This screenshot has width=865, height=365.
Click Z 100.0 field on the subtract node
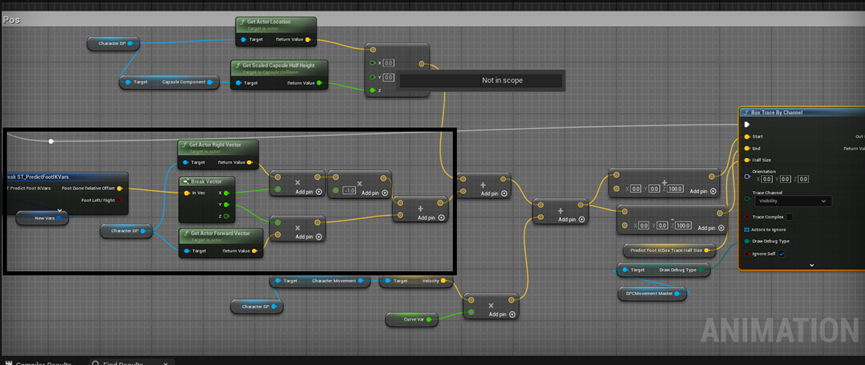[683, 225]
